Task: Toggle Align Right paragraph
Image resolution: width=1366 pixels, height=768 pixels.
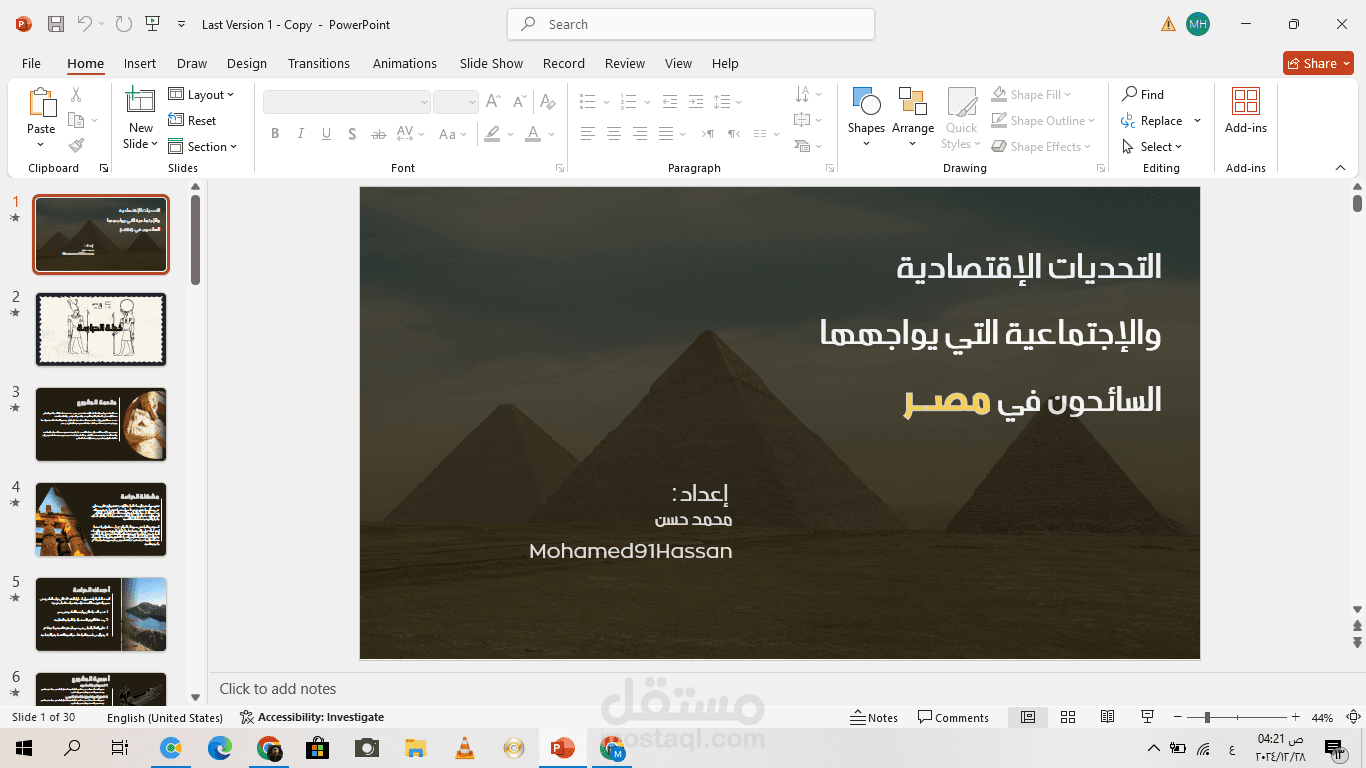Action: 640,134
